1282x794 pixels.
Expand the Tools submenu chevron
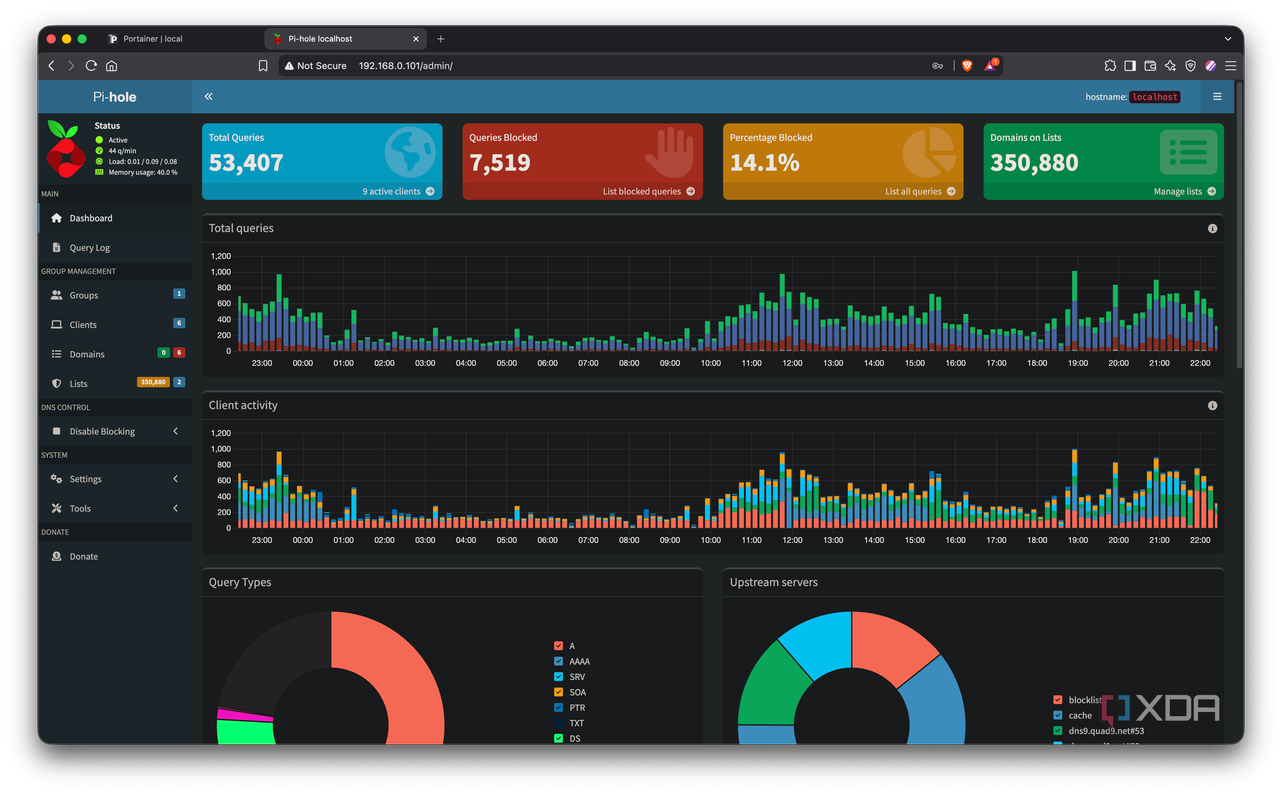click(x=176, y=509)
